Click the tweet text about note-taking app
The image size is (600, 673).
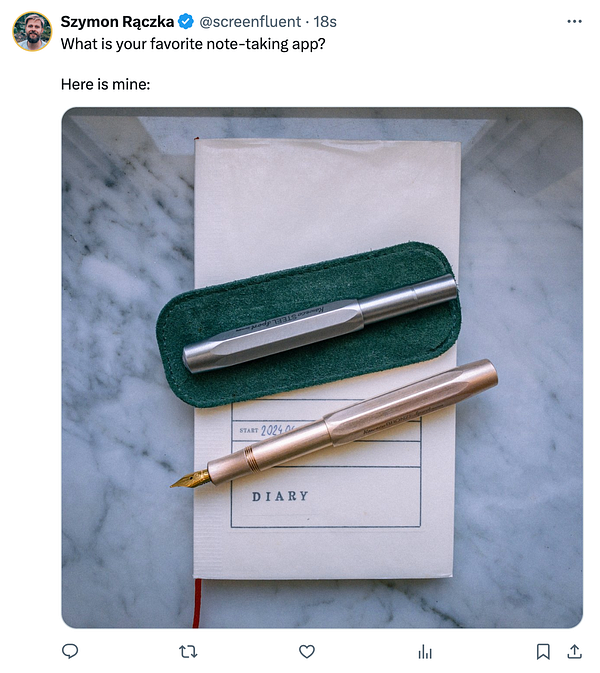[193, 44]
